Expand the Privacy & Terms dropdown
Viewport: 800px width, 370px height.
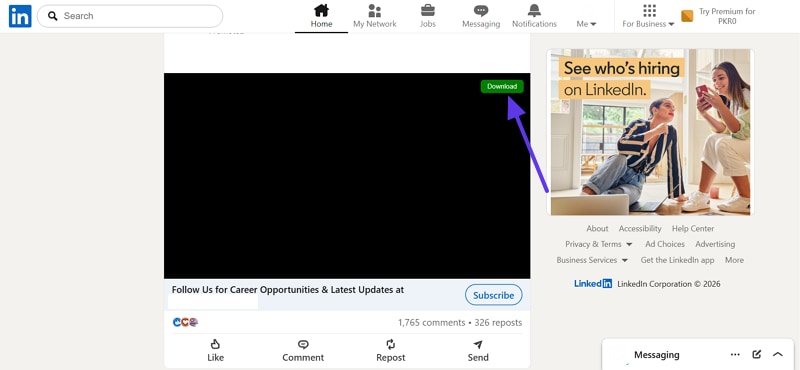point(598,244)
